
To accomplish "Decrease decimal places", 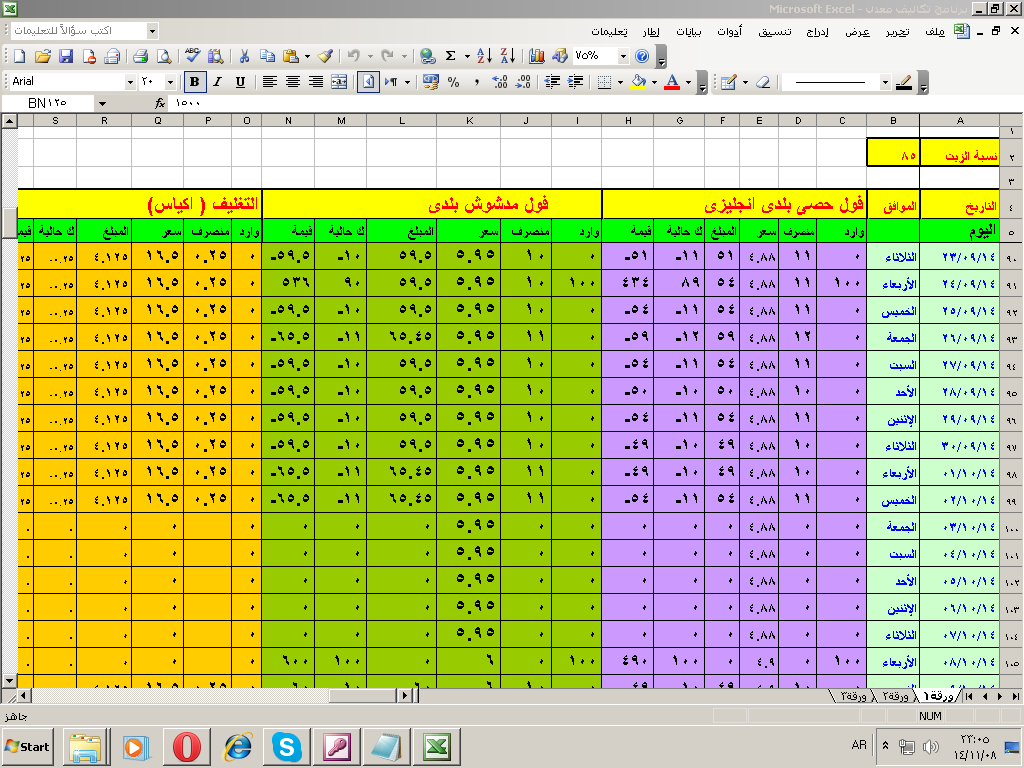I will point(523,82).
